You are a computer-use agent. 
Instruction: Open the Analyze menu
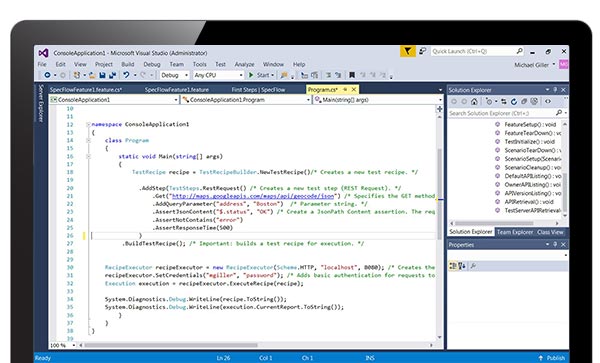coord(245,64)
